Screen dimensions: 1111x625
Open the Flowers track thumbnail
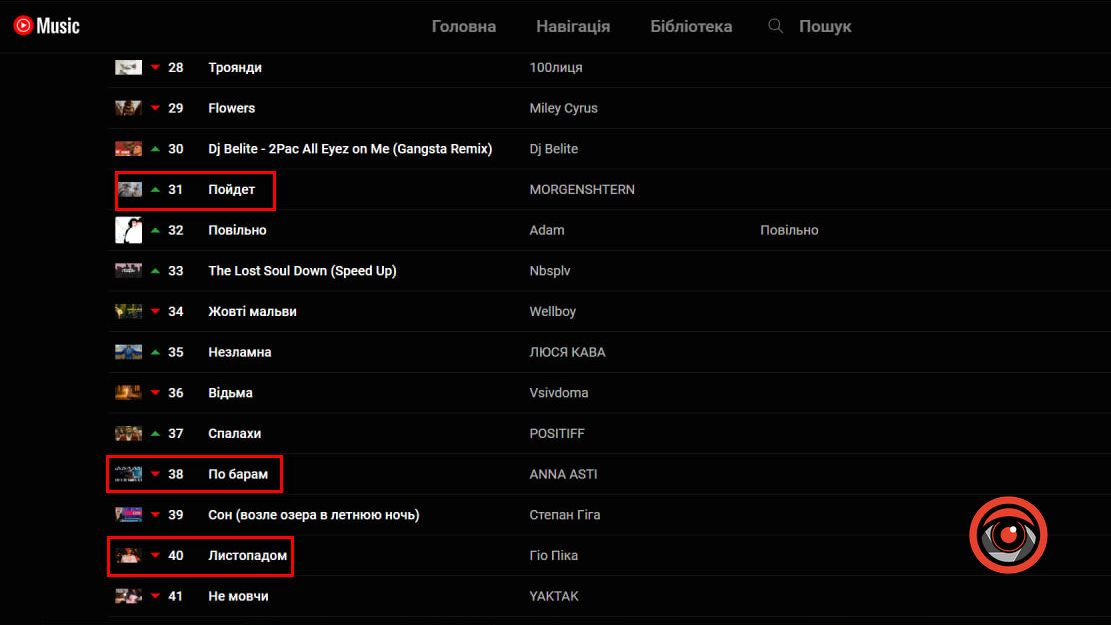tap(128, 108)
